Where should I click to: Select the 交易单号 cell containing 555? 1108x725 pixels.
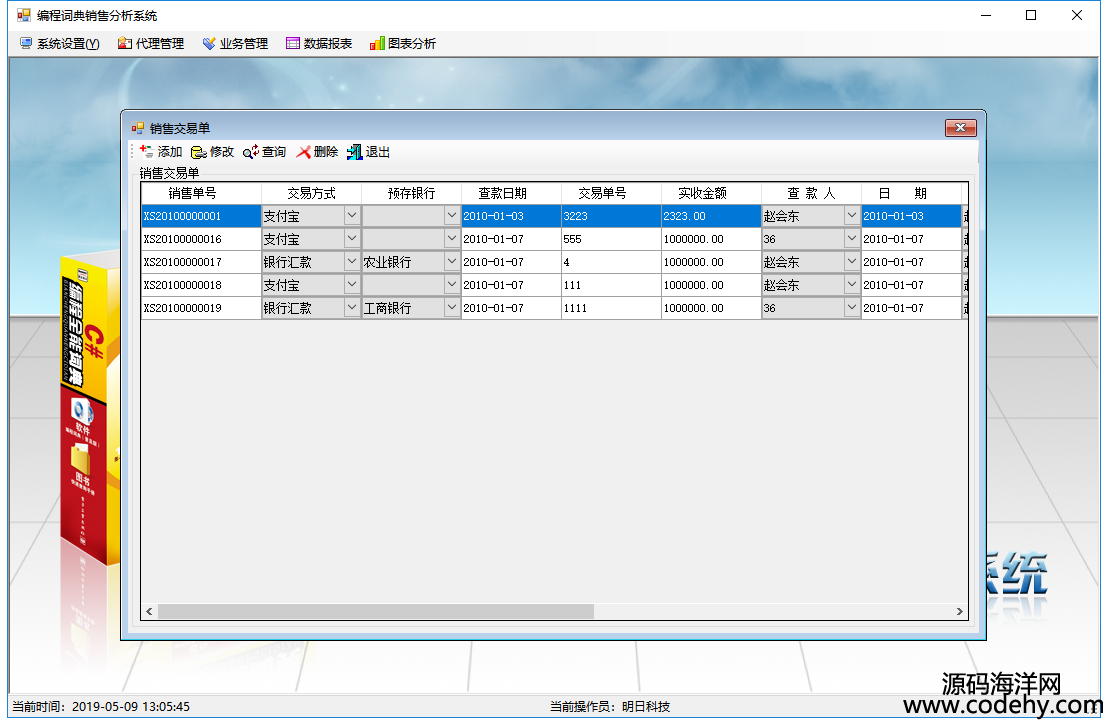pos(610,240)
